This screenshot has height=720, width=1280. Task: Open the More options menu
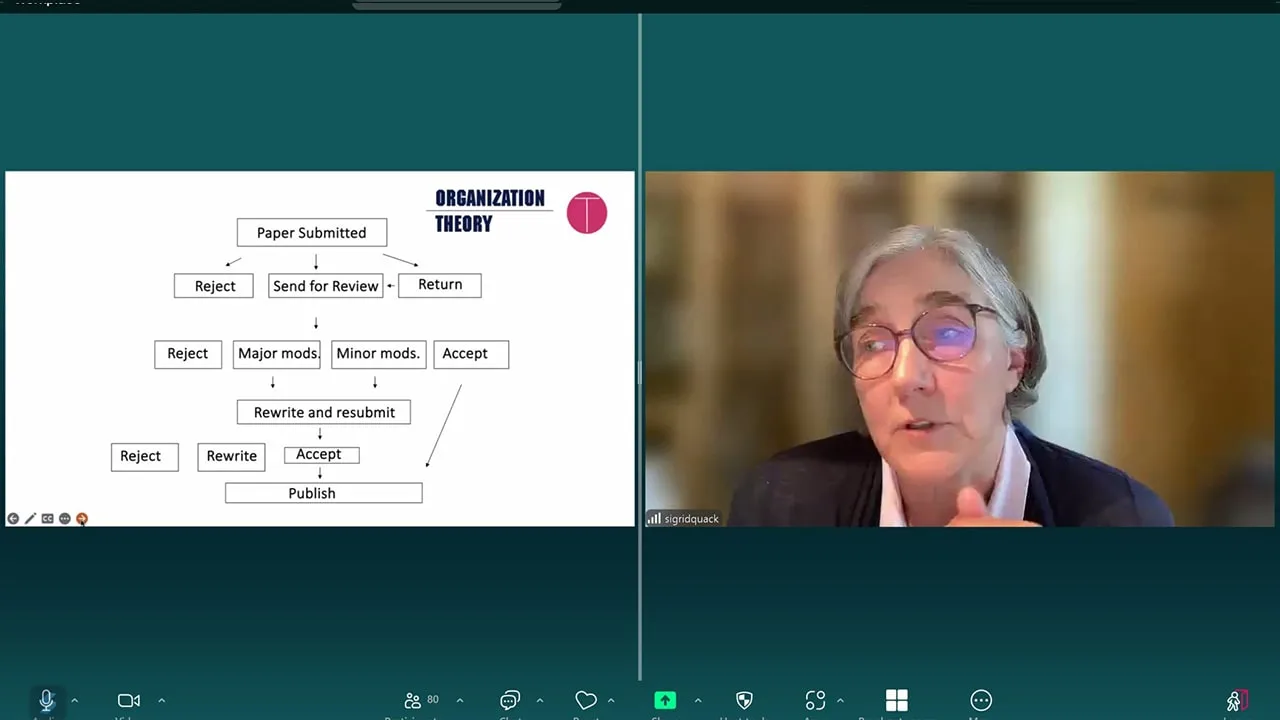(981, 701)
